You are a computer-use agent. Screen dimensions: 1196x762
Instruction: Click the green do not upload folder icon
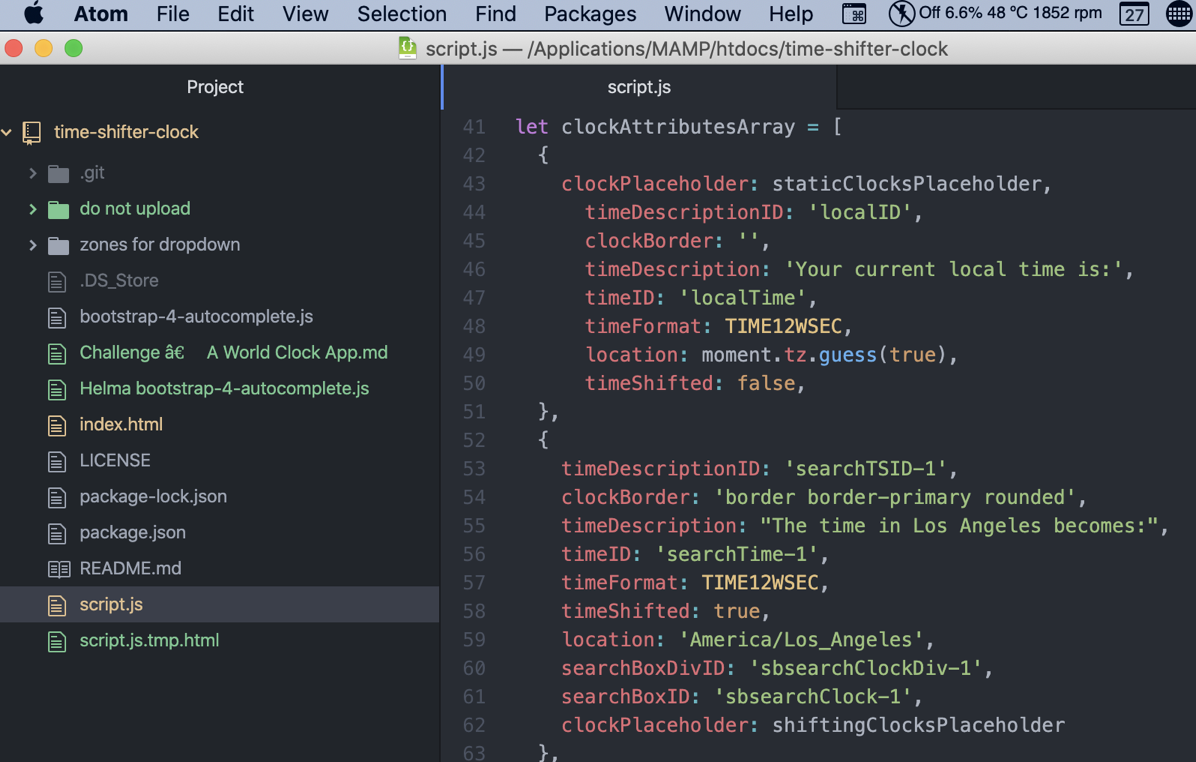click(x=59, y=209)
